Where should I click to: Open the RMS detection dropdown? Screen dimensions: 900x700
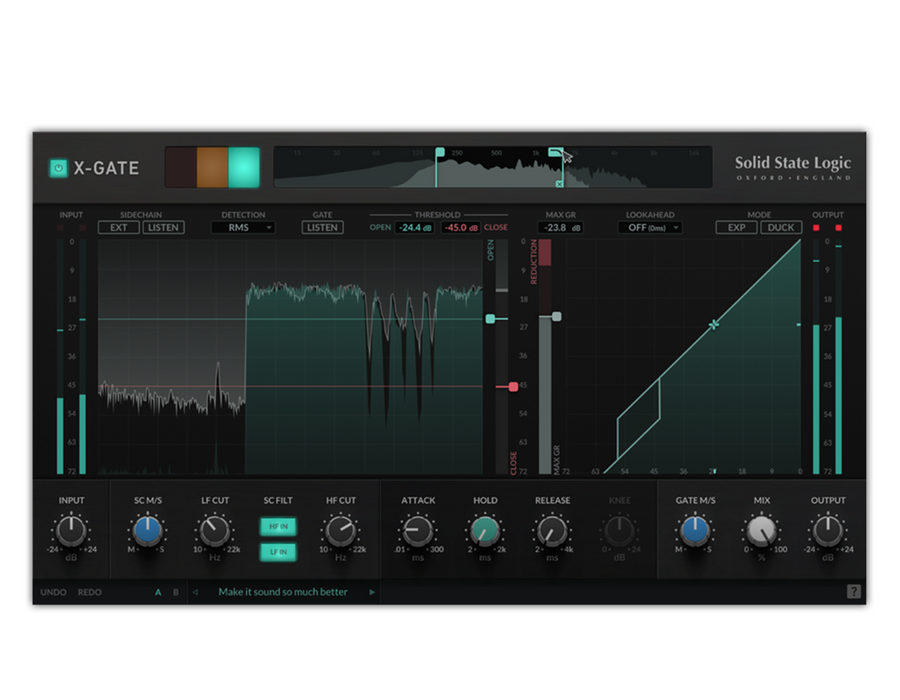click(243, 227)
